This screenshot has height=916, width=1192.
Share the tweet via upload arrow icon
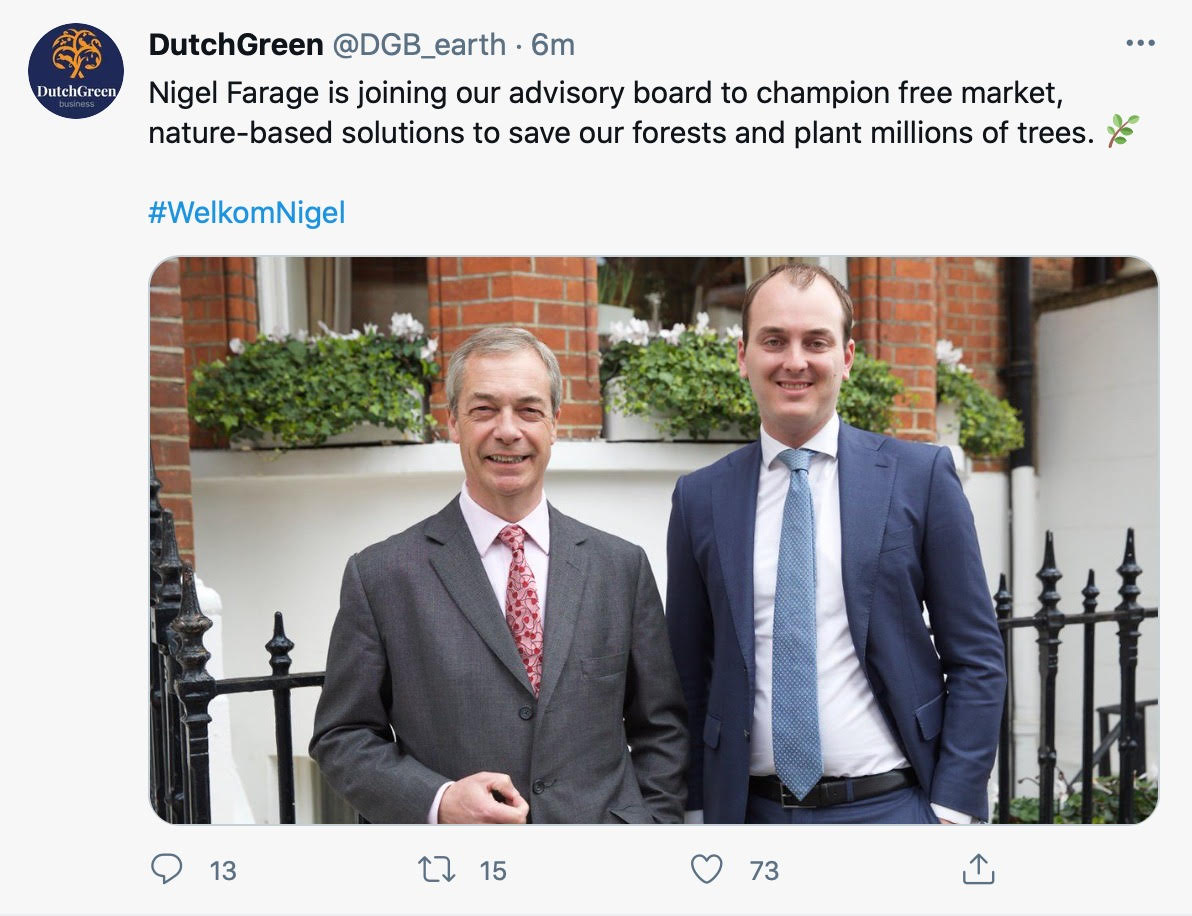click(978, 869)
